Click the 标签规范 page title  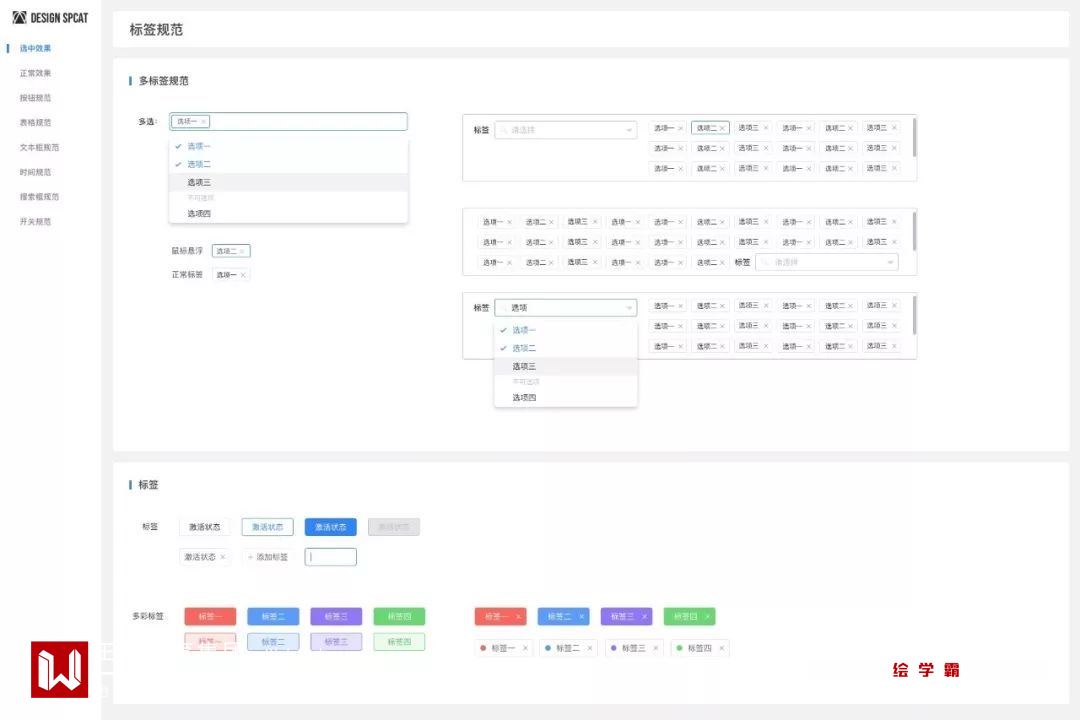[x=156, y=30]
